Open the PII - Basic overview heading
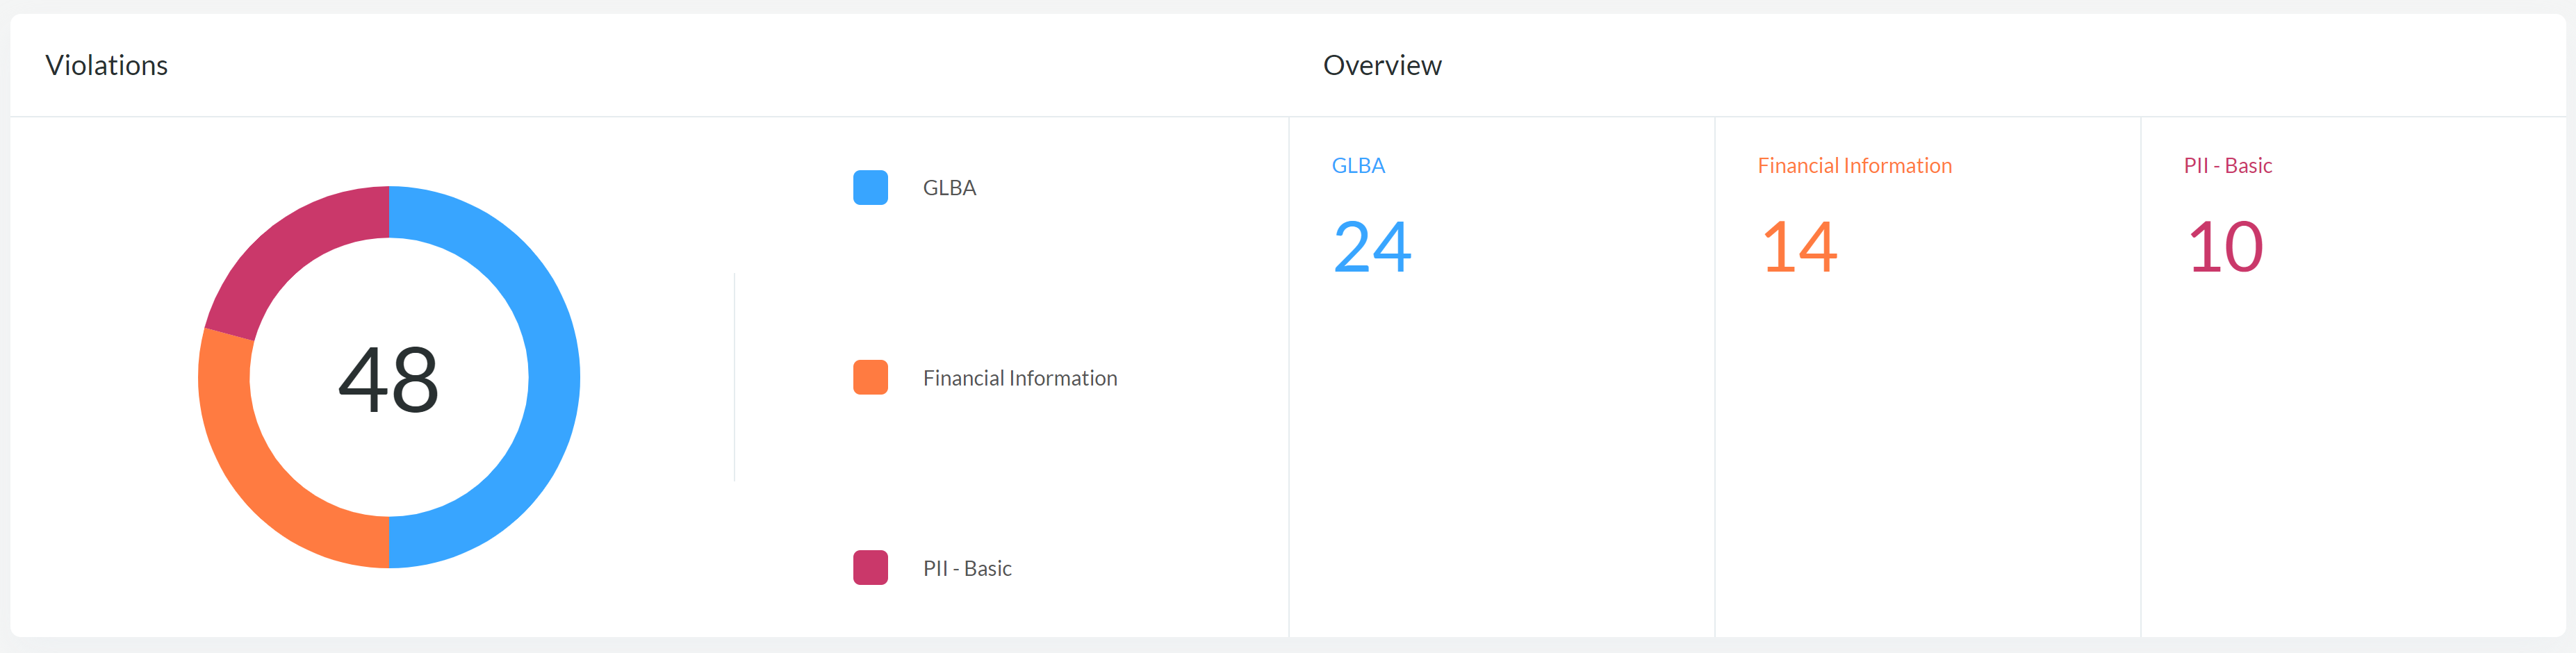The height and width of the screenshot is (653, 2576). click(2227, 166)
